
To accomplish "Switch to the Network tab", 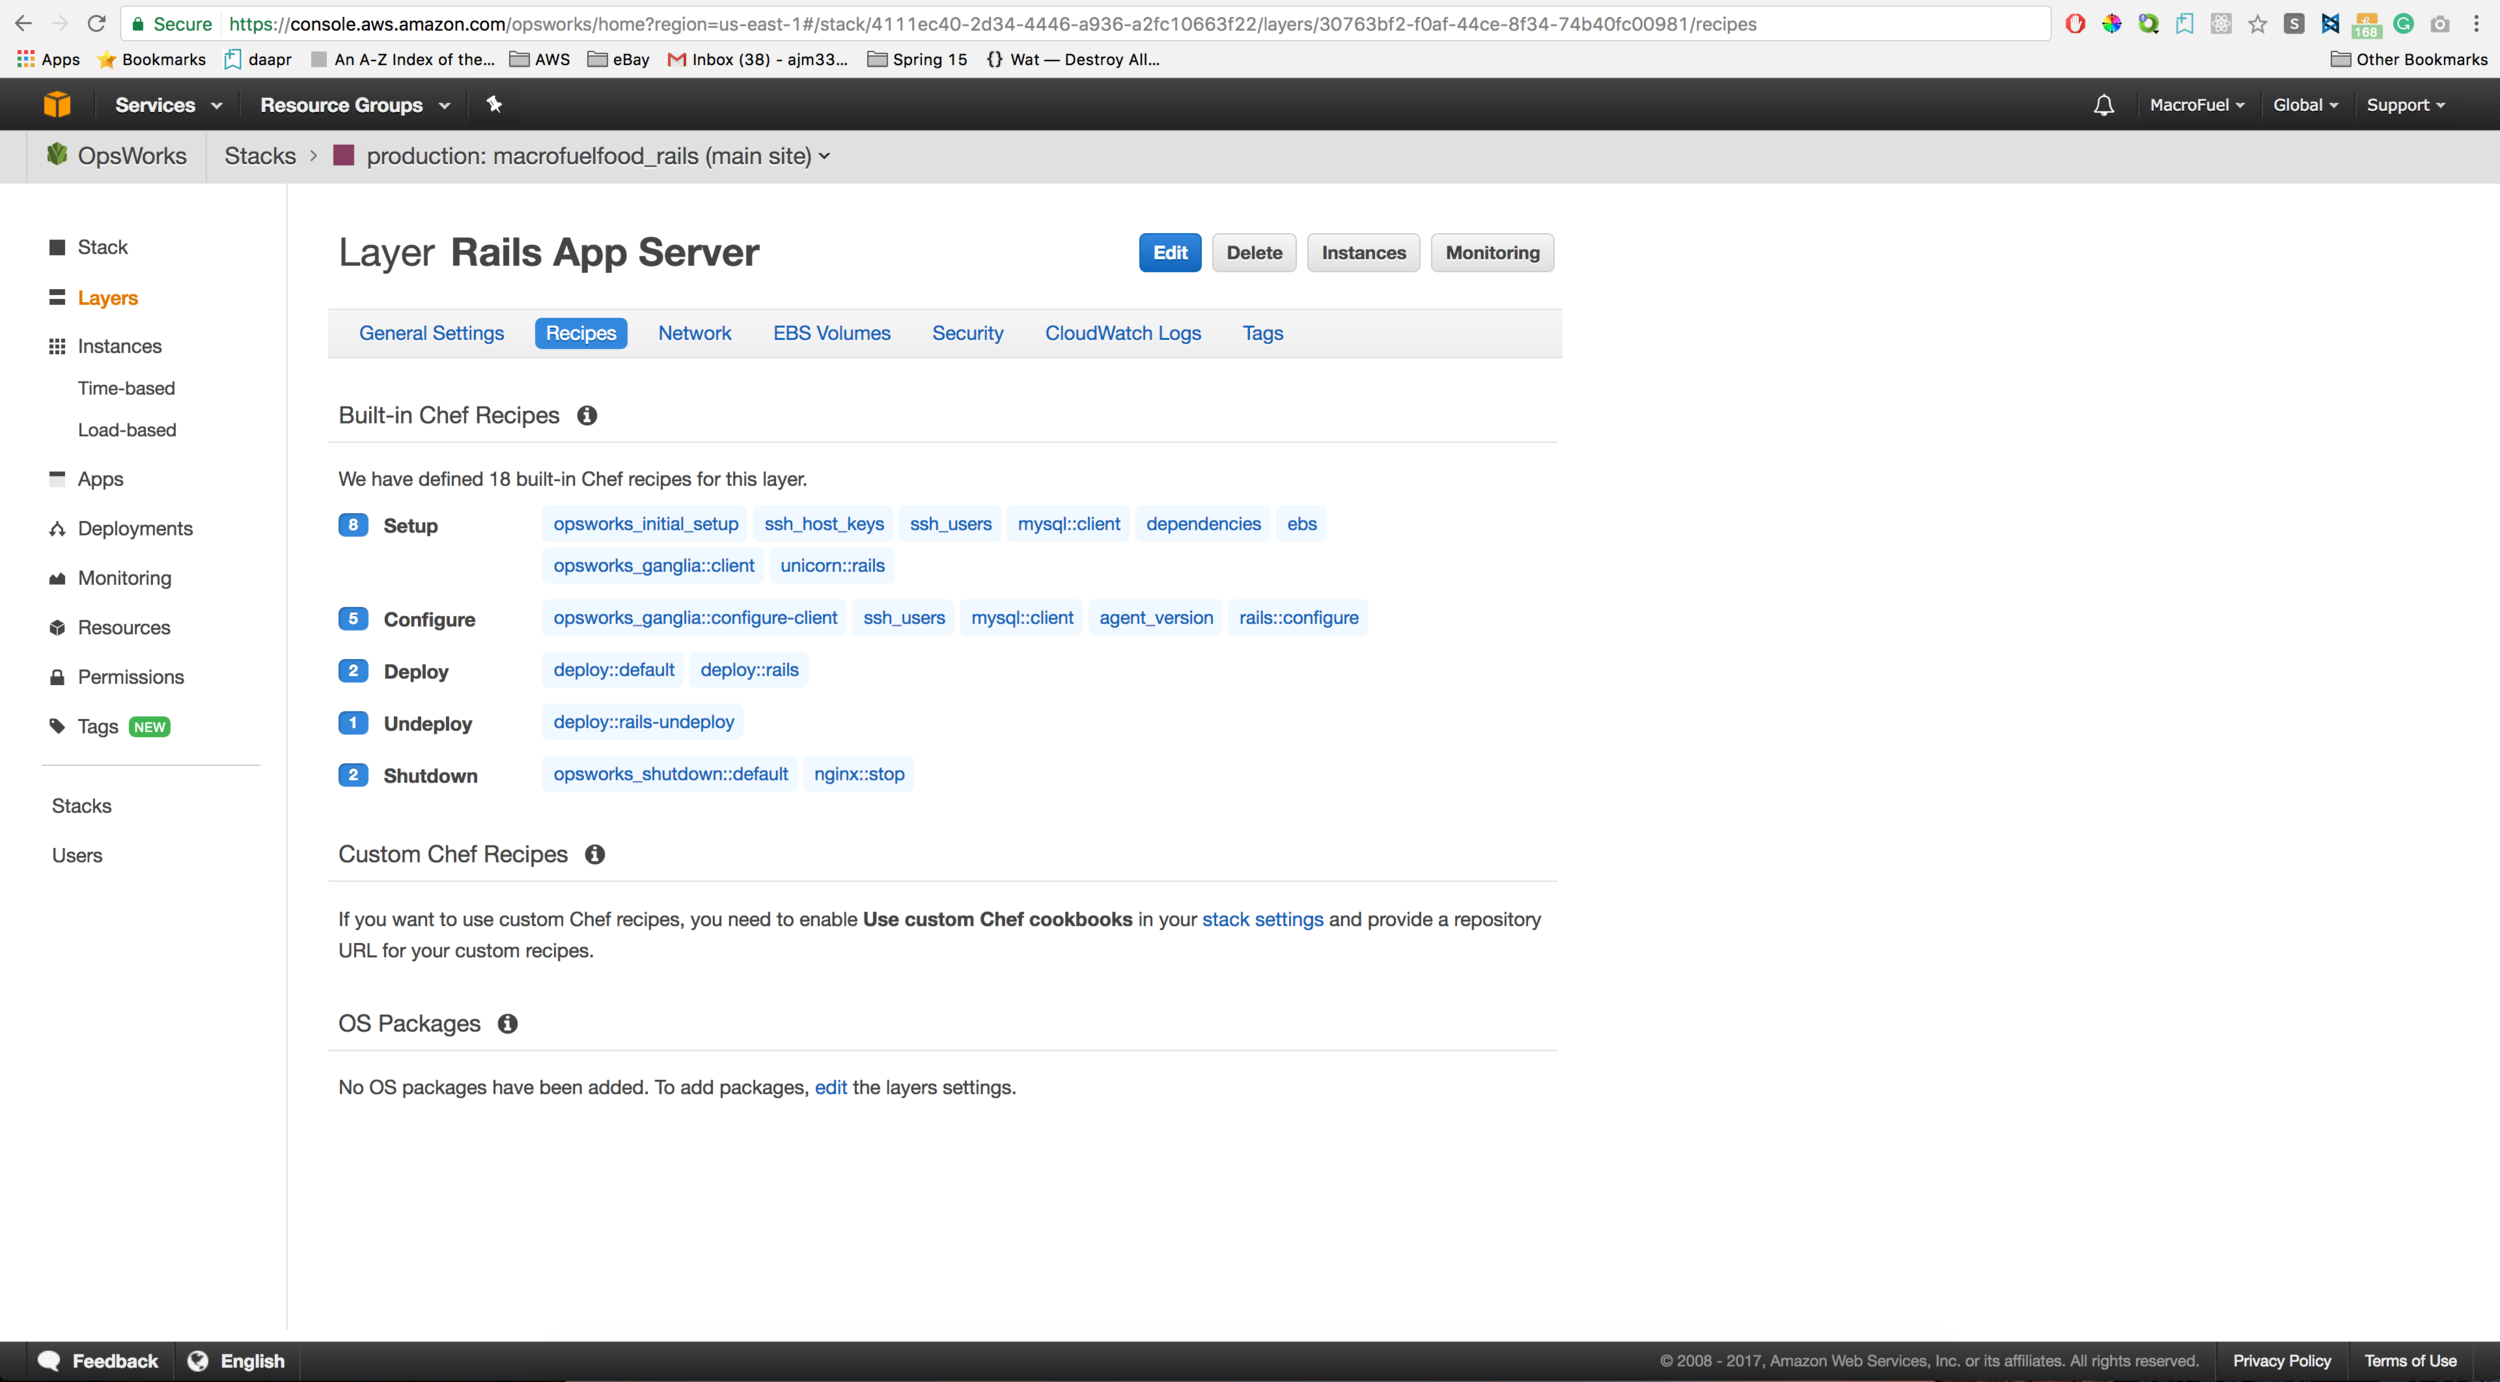I will (x=694, y=332).
